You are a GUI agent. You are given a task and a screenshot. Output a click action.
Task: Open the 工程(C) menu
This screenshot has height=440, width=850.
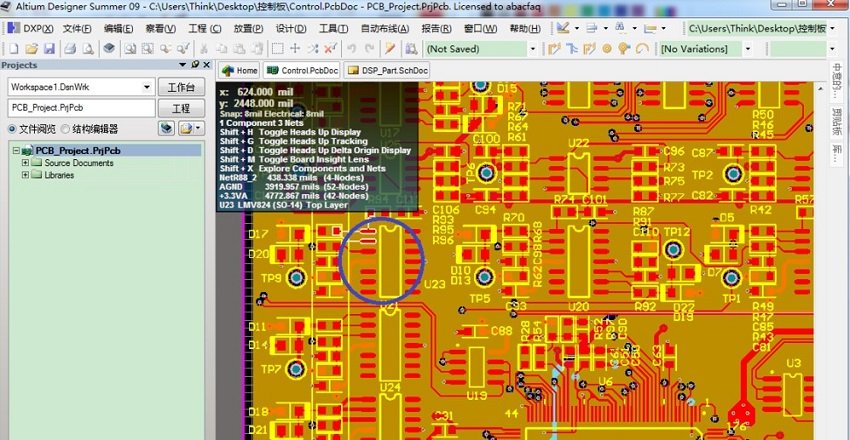point(204,29)
